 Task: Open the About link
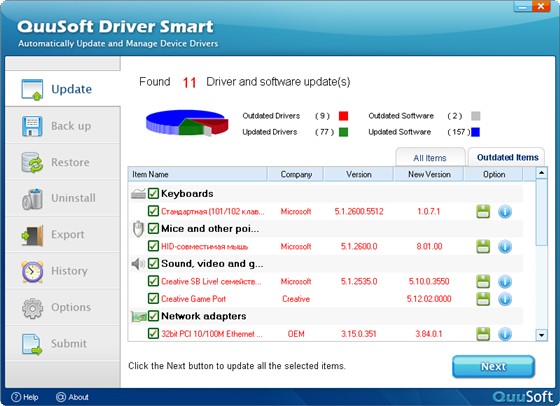tap(72, 397)
